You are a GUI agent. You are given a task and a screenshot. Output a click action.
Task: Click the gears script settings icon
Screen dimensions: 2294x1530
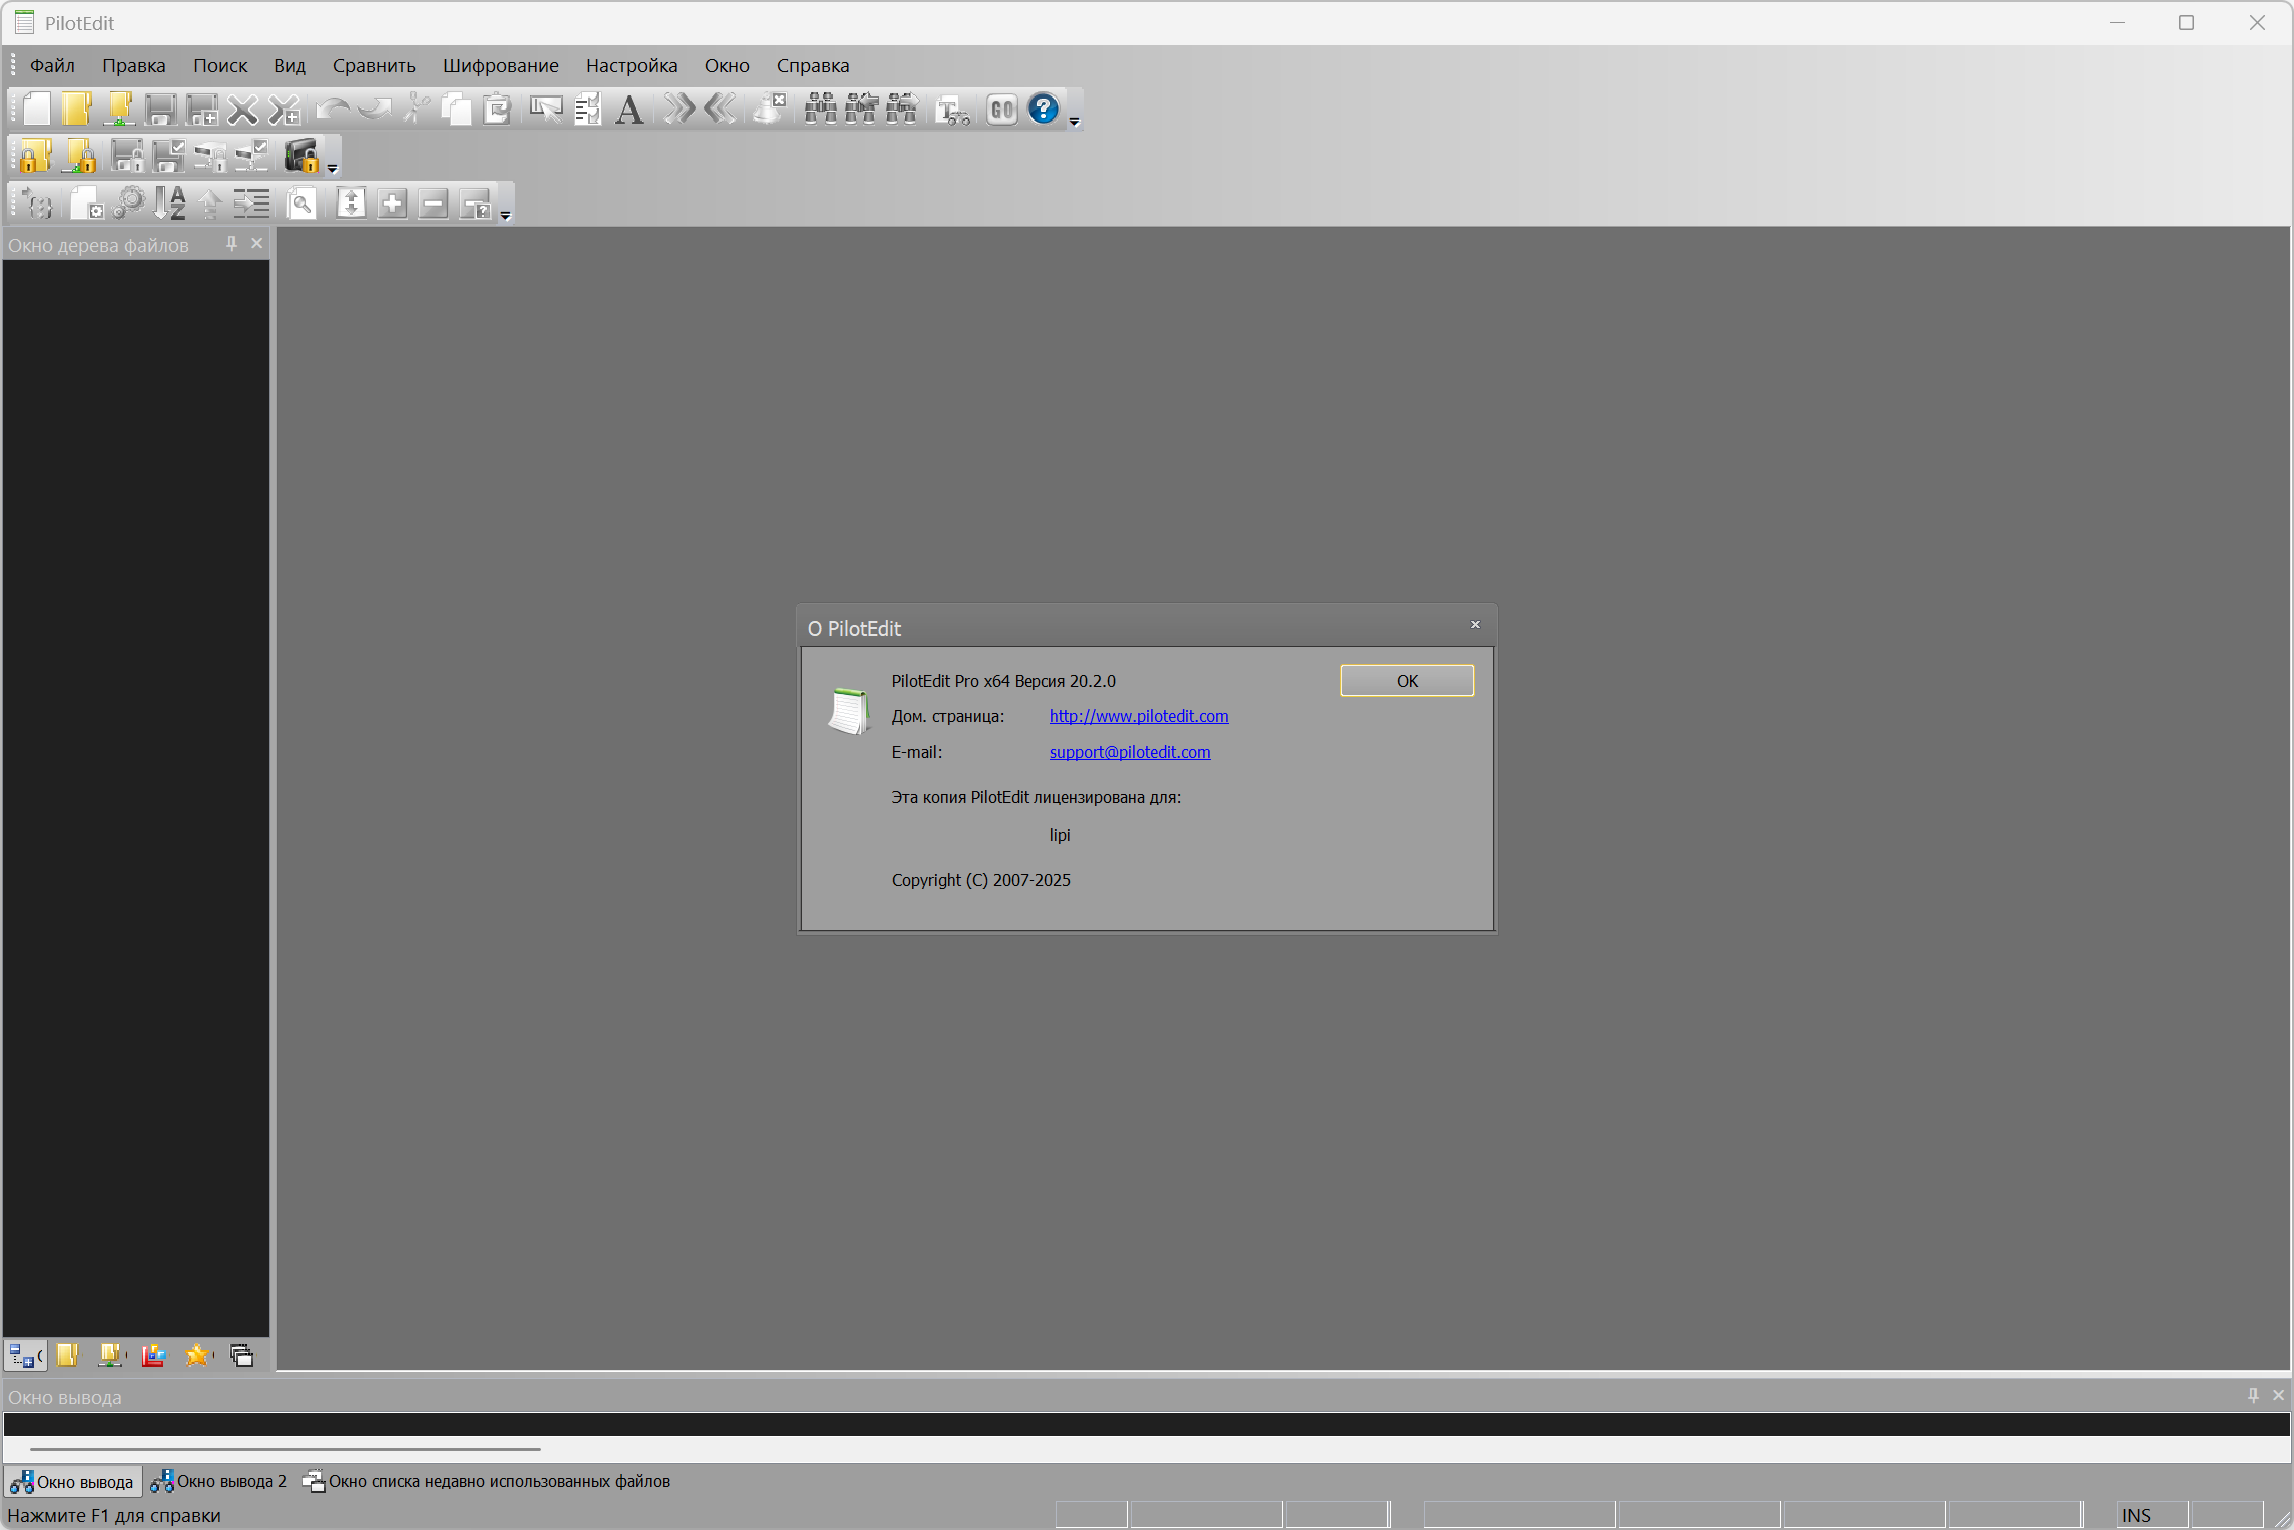pyautogui.click(x=128, y=204)
